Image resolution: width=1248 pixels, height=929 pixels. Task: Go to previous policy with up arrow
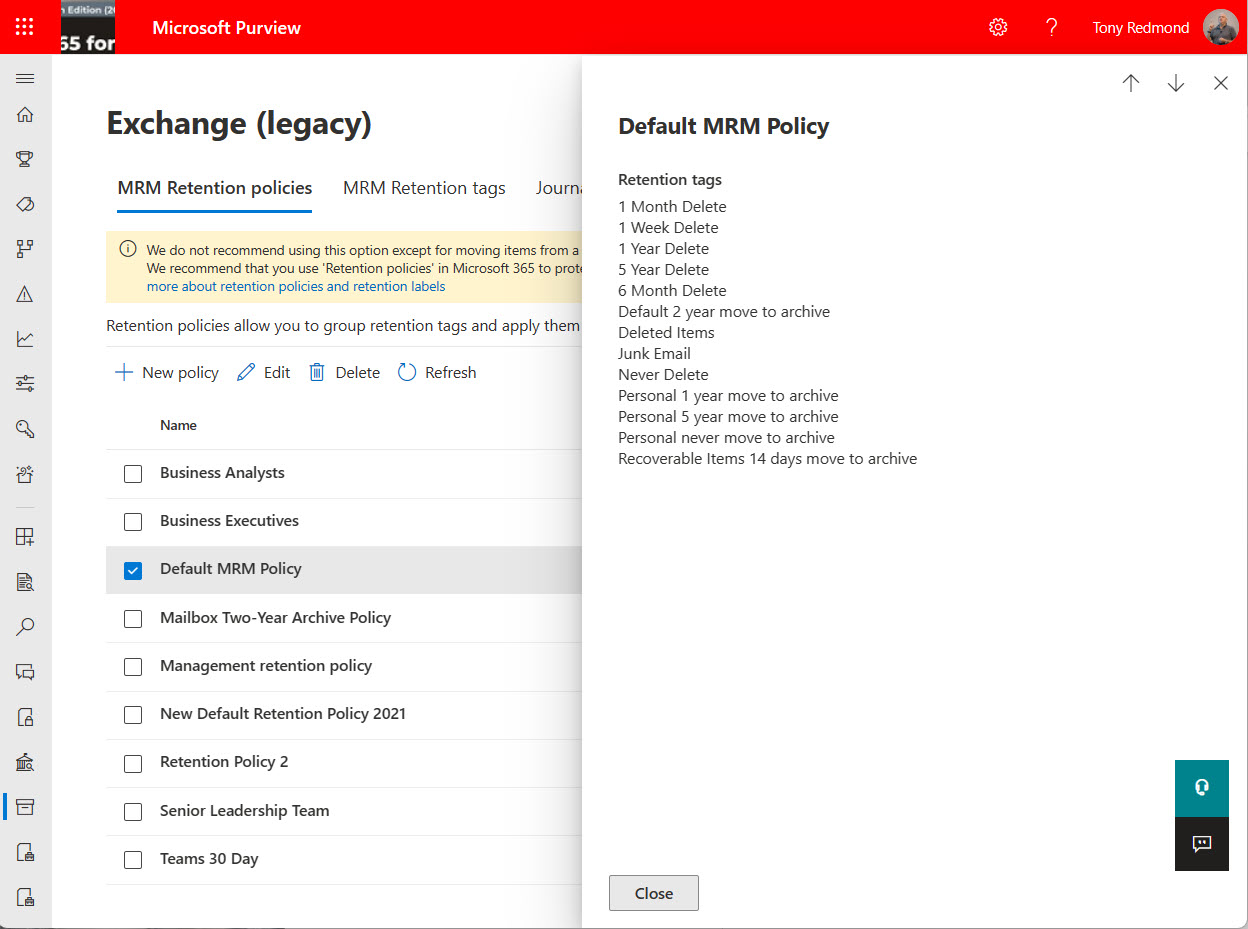(x=1131, y=84)
